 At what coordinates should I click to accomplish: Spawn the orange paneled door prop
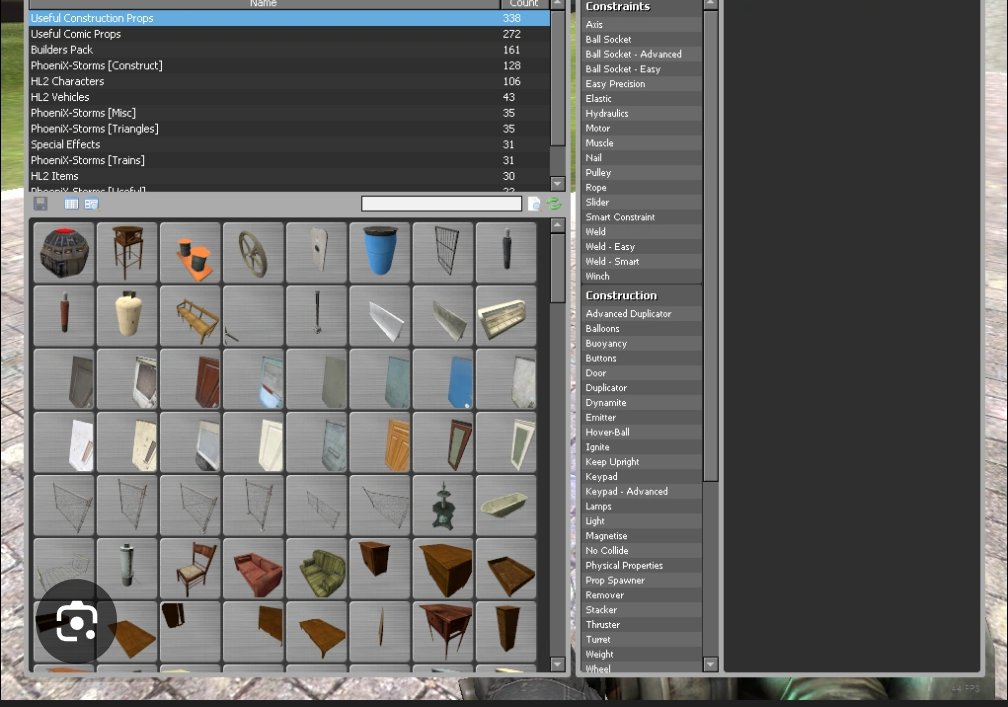(380, 442)
